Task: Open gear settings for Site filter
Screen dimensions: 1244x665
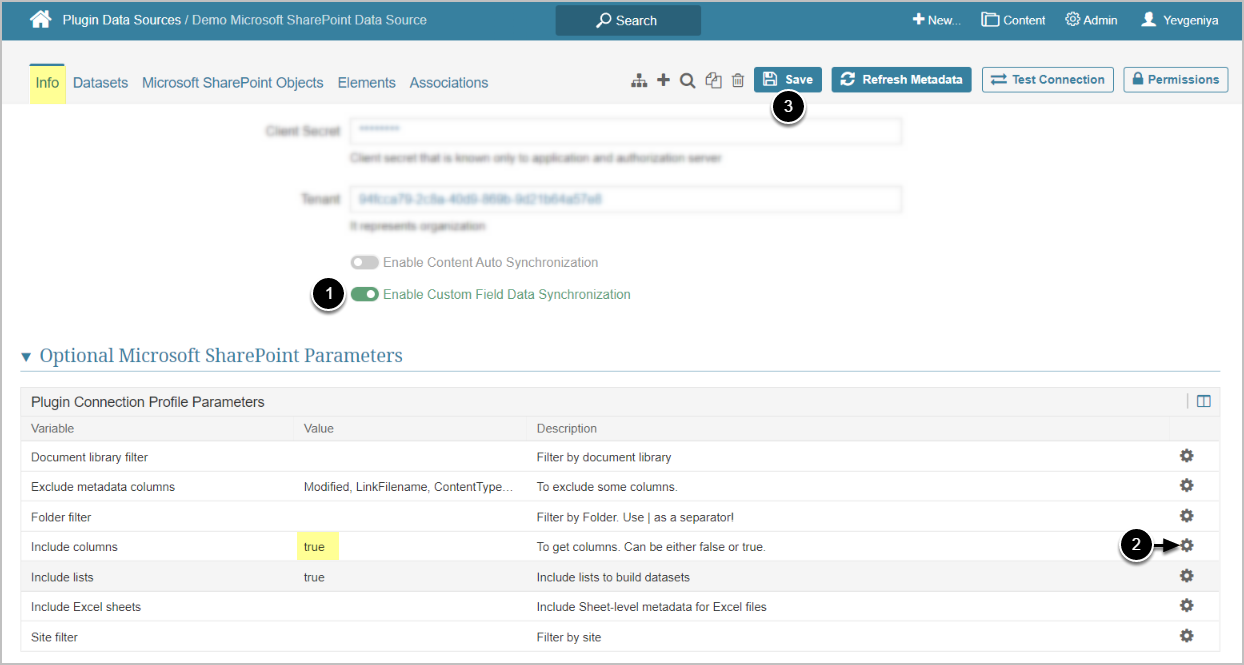Action: click(x=1186, y=636)
